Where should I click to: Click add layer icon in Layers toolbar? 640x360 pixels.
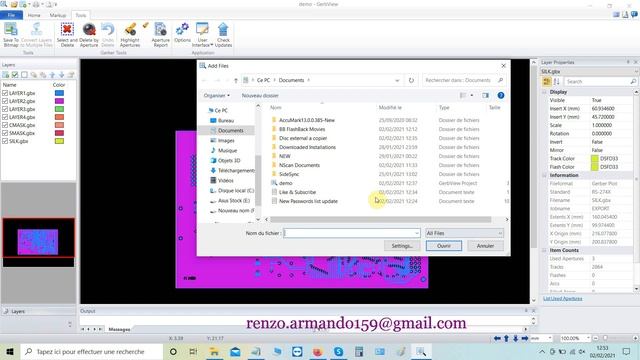[6, 75]
